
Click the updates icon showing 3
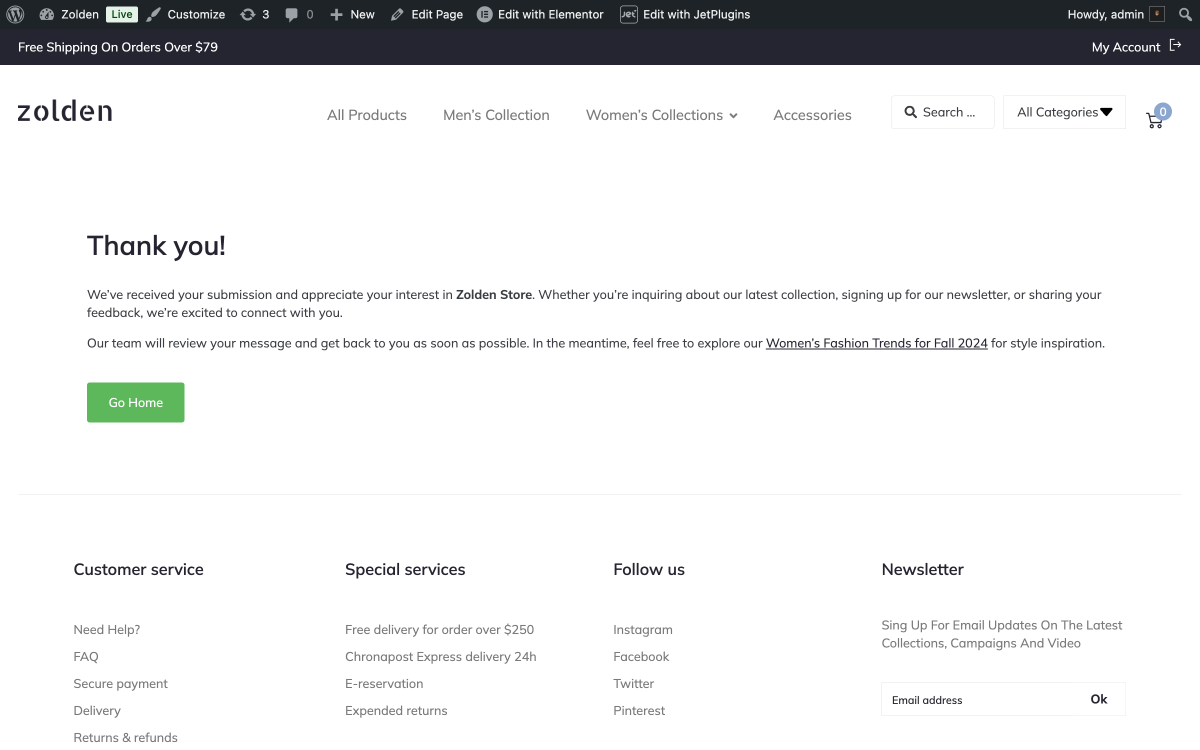tap(250, 14)
